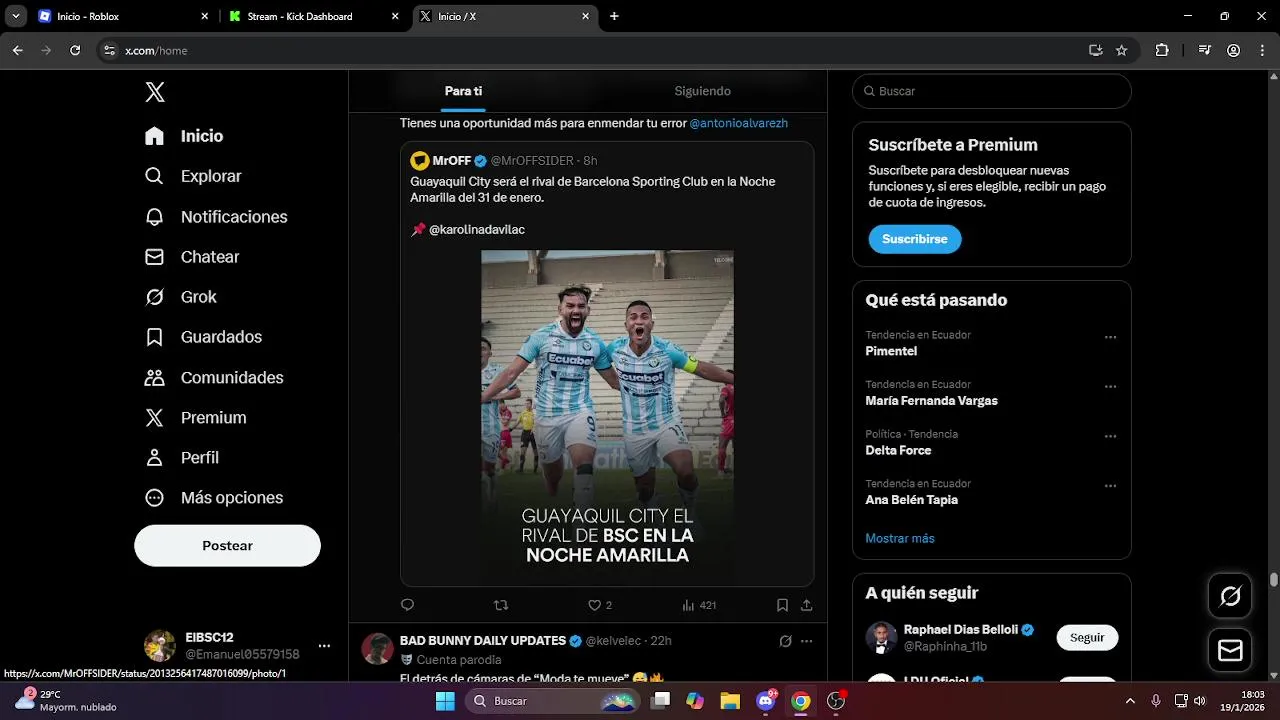Open @antonioalvarezh mention link
Screen dimensions: 1280x720
coord(739,123)
